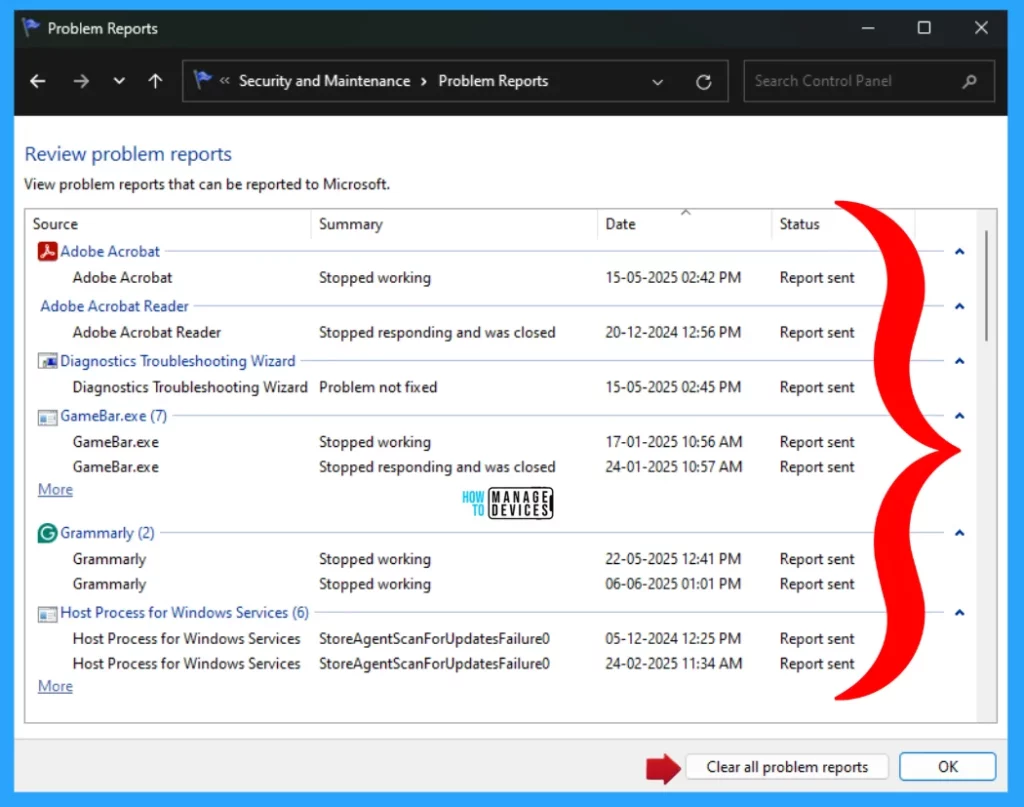Collapse the Grammarly group
The image size is (1024, 807).
[959, 533]
